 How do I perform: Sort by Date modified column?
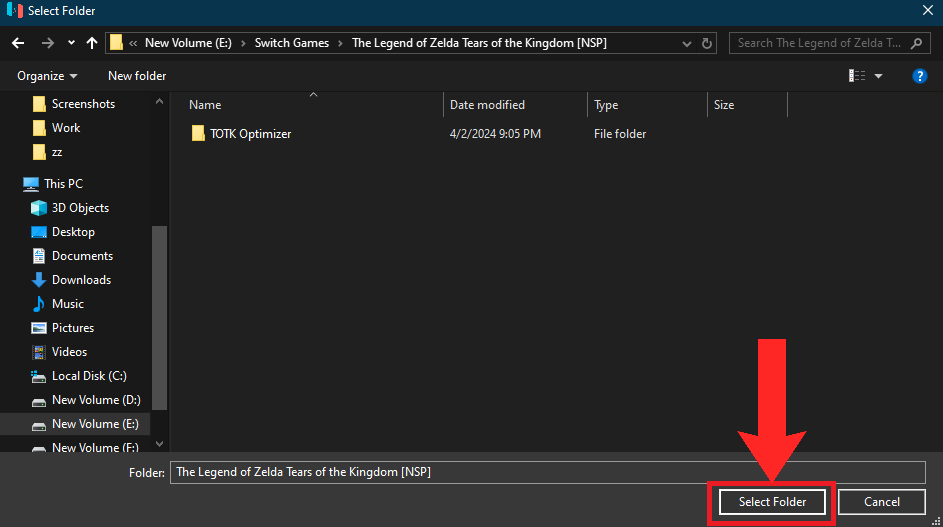point(487,105)
